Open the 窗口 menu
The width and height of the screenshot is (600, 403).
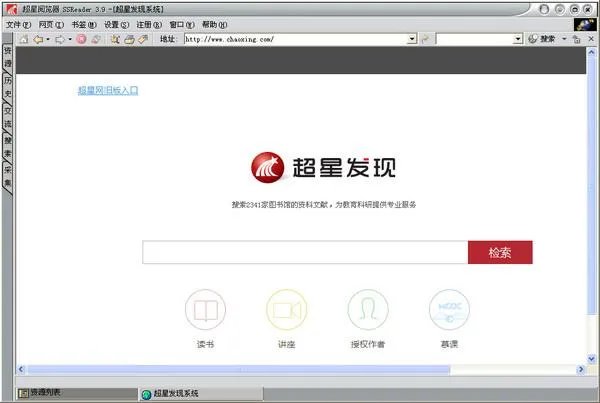click(182, 25)
